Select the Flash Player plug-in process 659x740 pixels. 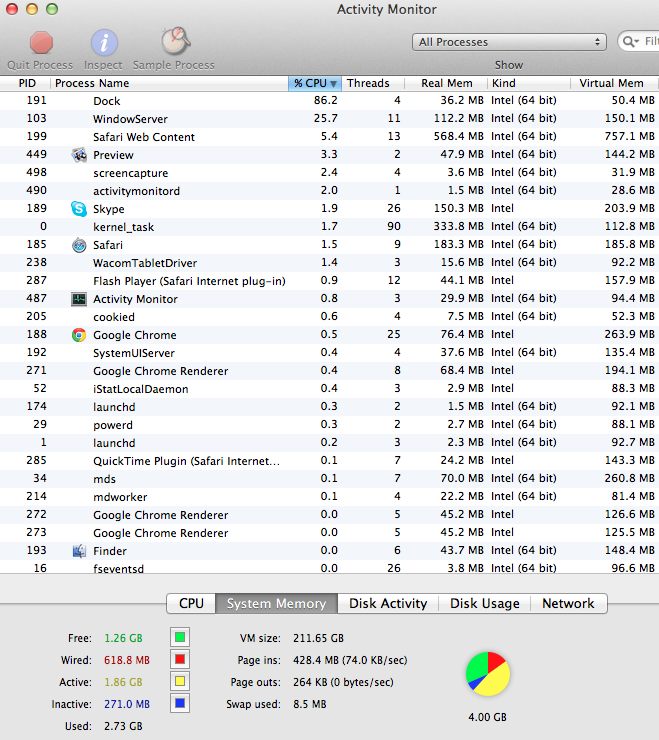point(330,280)
